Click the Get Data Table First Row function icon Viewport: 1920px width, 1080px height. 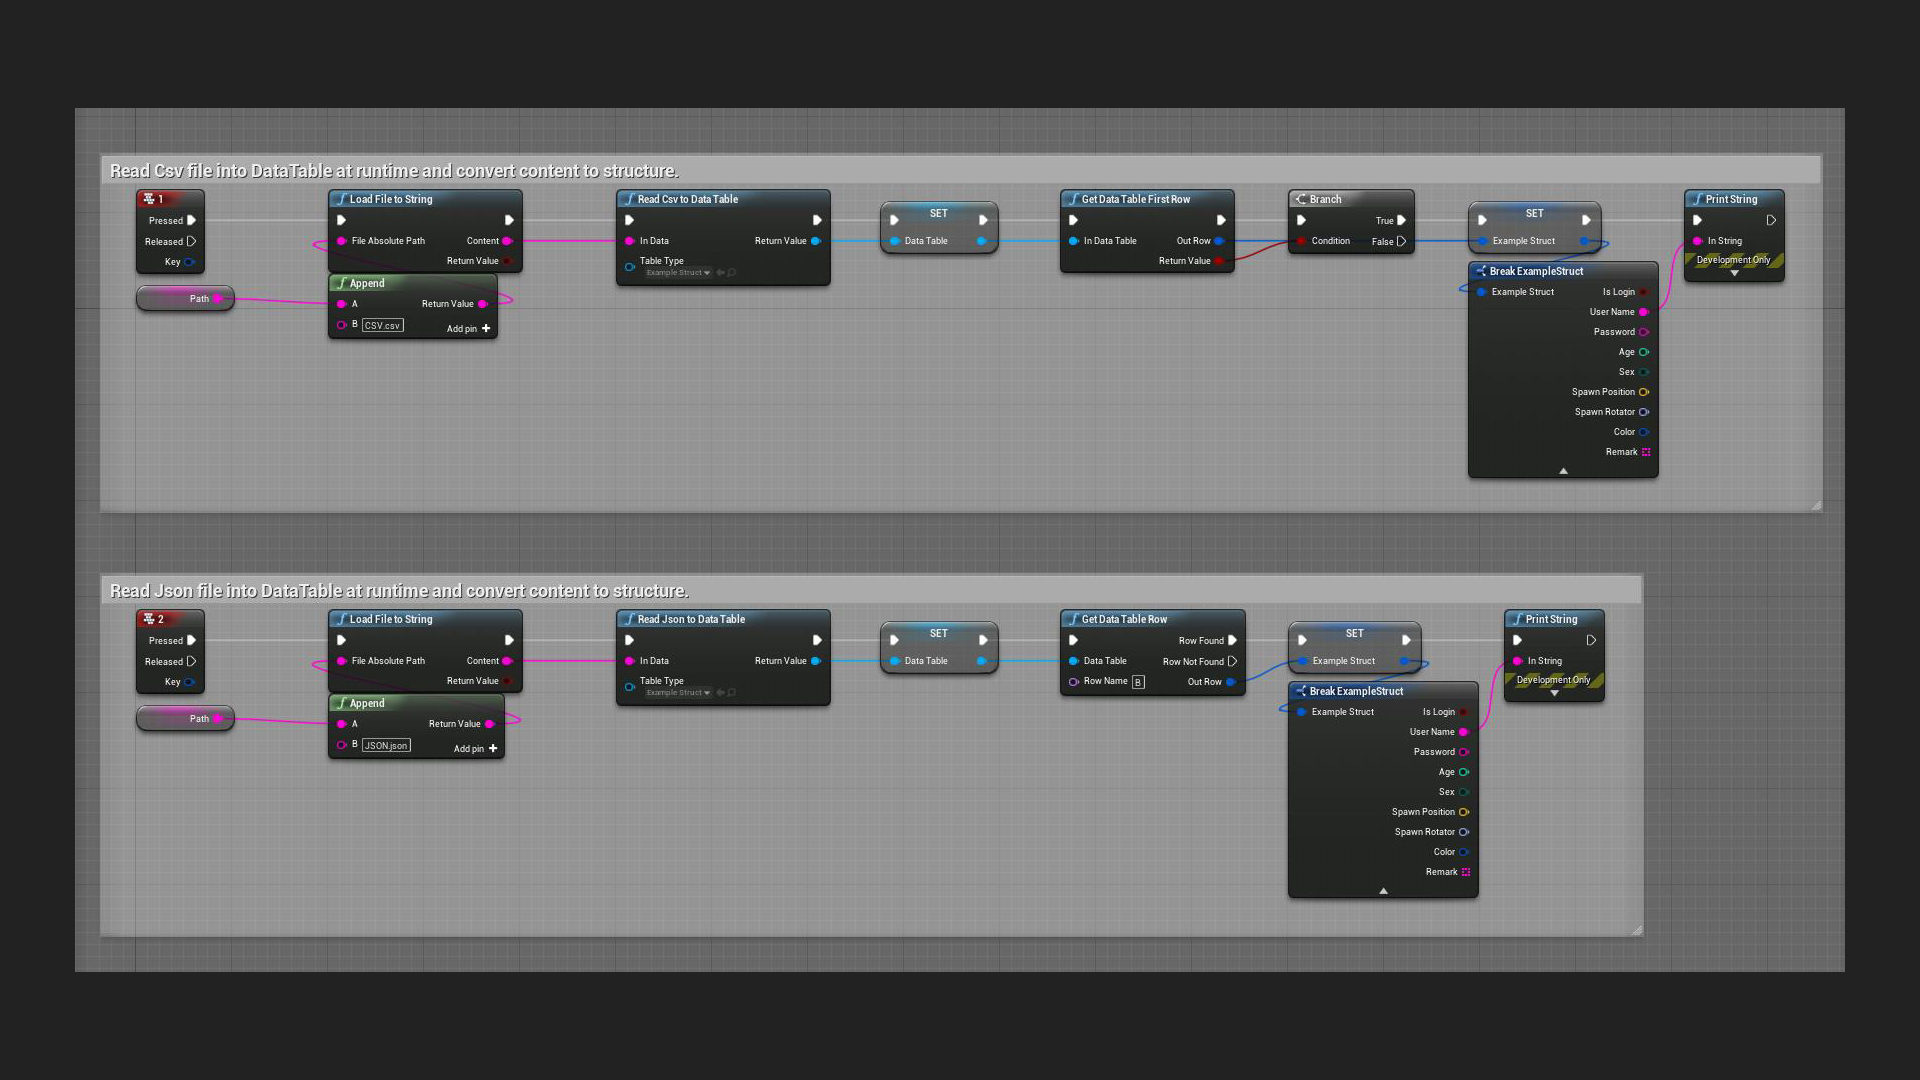coord(1074,199)
